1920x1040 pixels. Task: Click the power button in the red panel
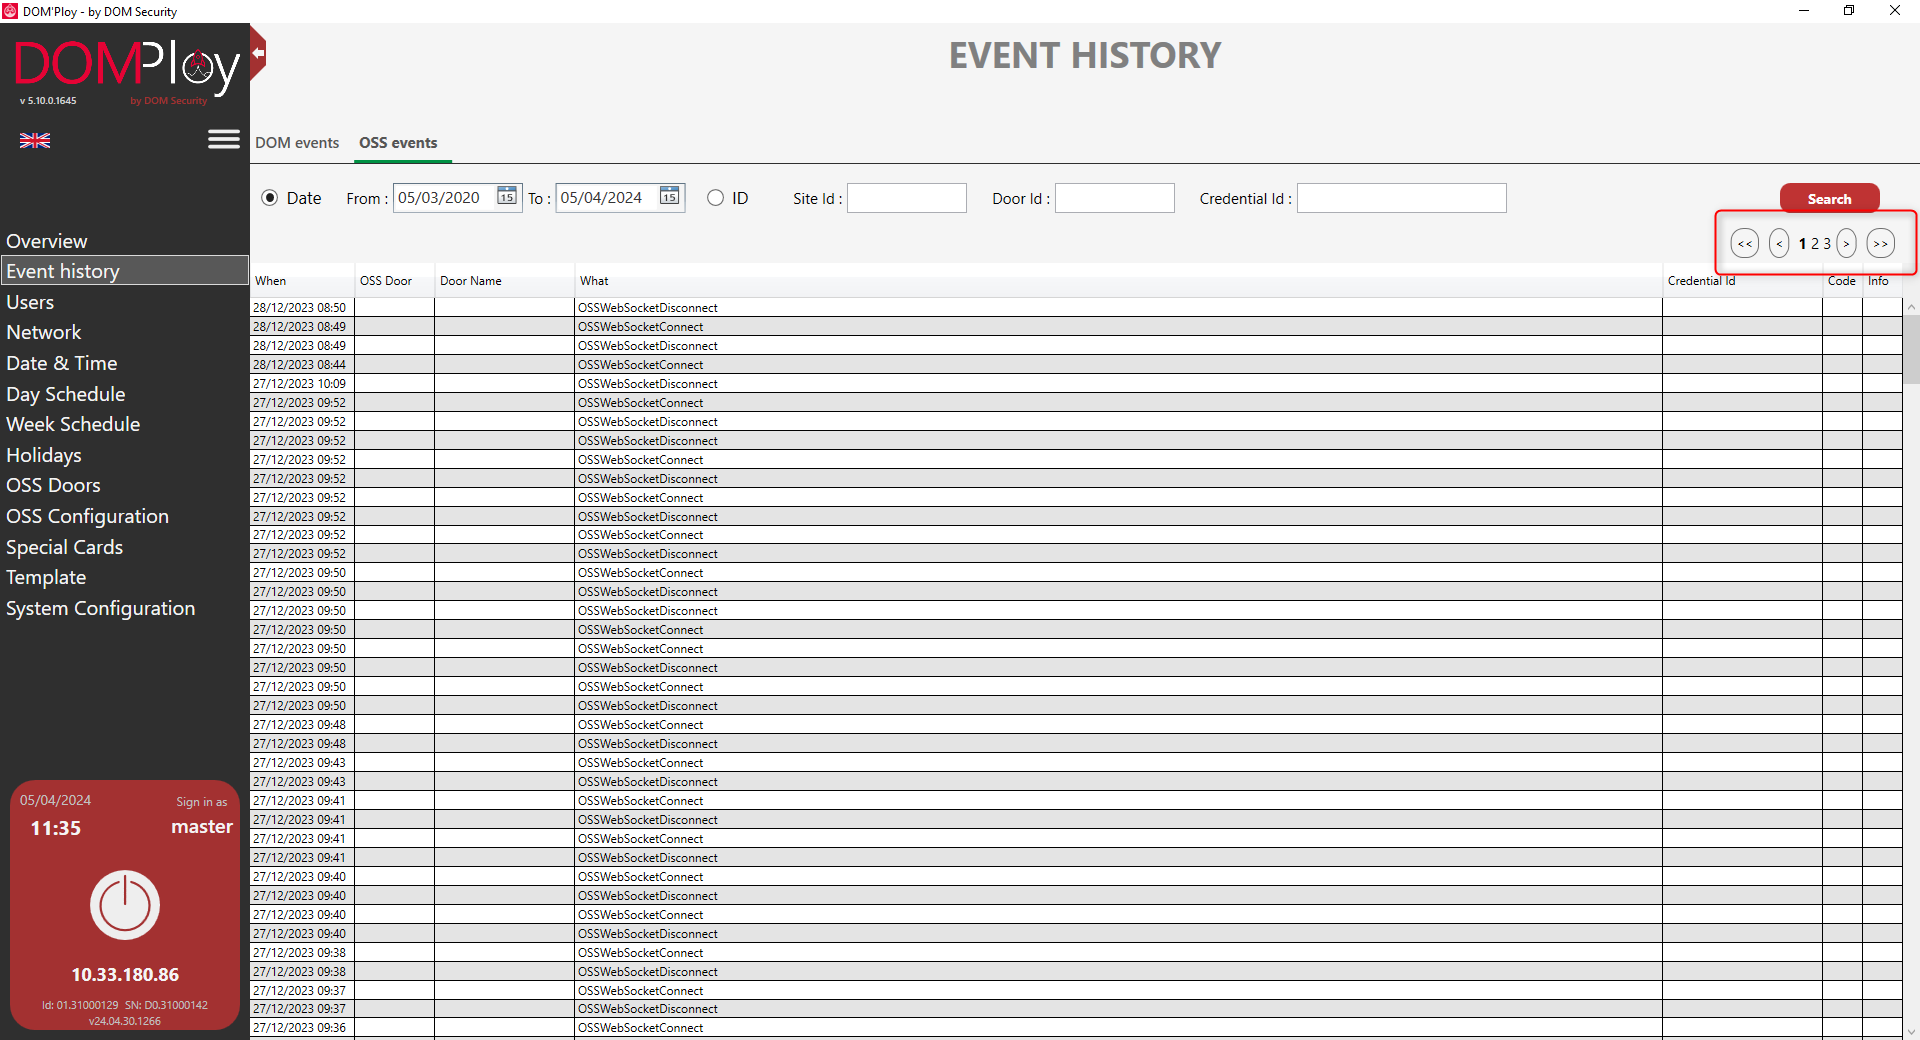(125, 905)
